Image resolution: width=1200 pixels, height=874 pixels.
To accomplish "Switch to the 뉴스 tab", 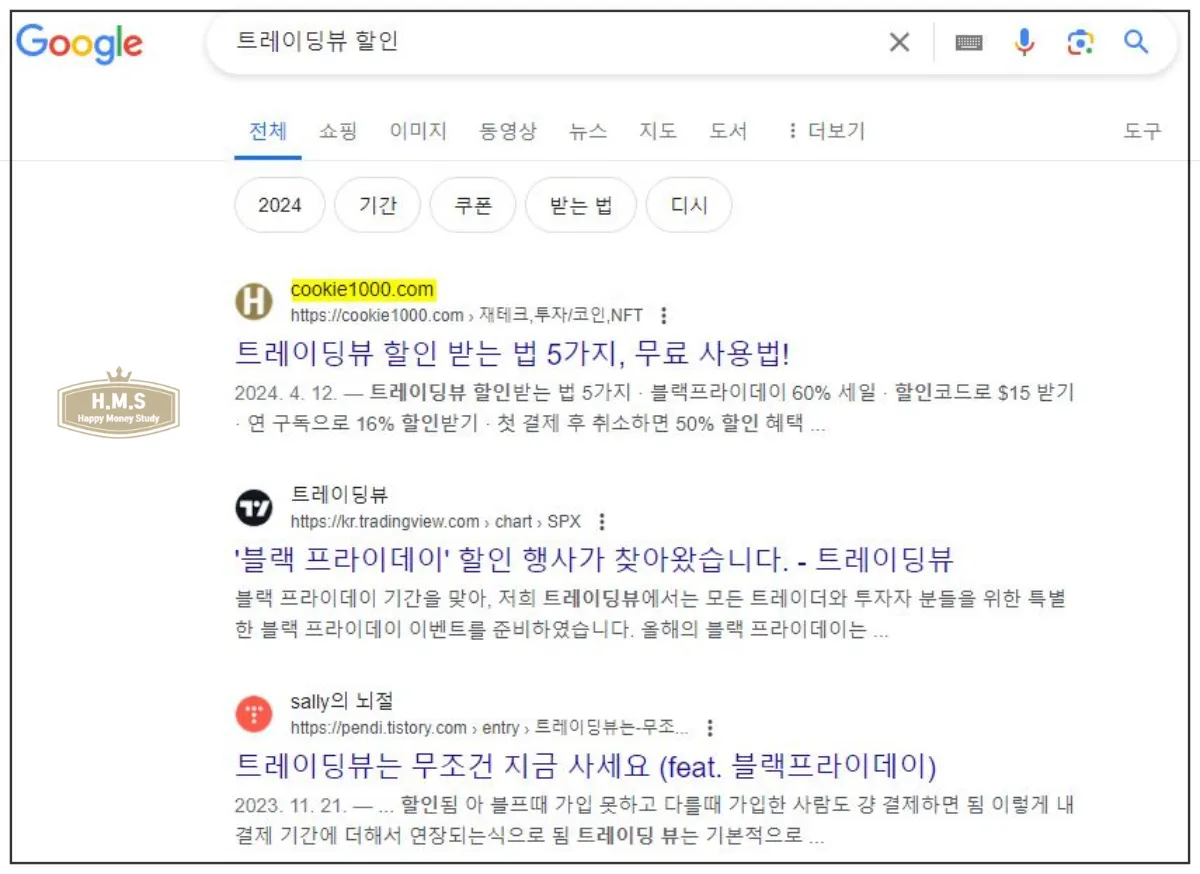I will point(588,131).
